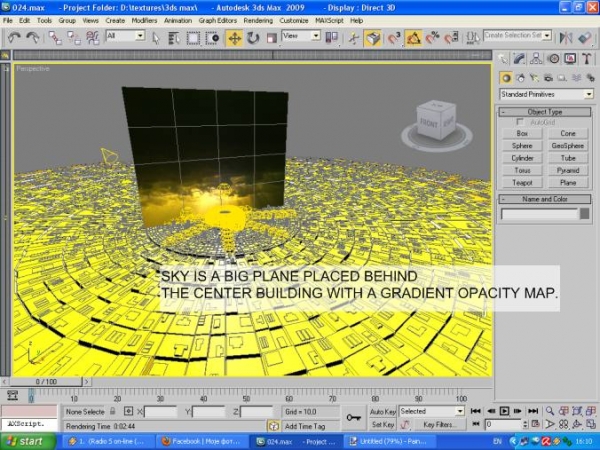Image resolution: width=600 pixels, height=450 pixels.
Task: Click Select and Manipulate icon
Action: [x=354, y=38]
